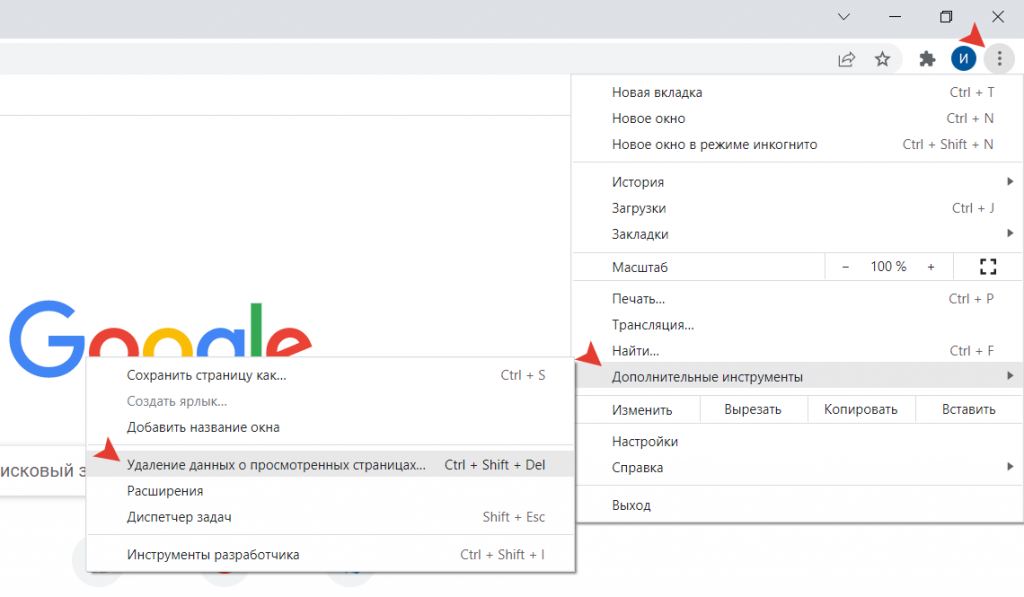The height and width of the screenshot is (597, 1024).
Task: Open Диспетчер задач
Action: click(x=179, y=517)
